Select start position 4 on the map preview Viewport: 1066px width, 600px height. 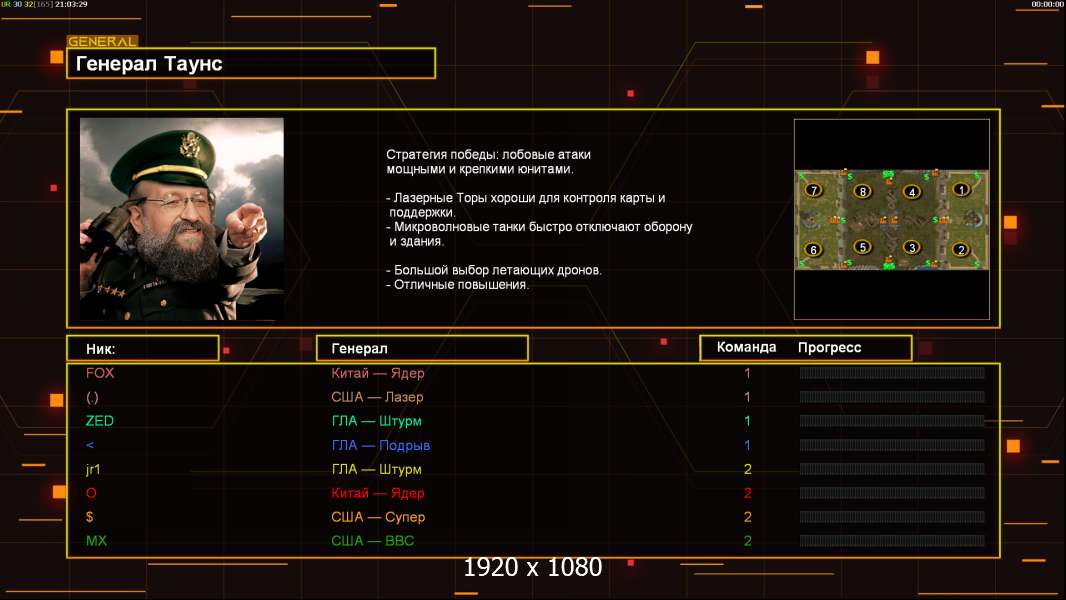(x=911, y=192)
